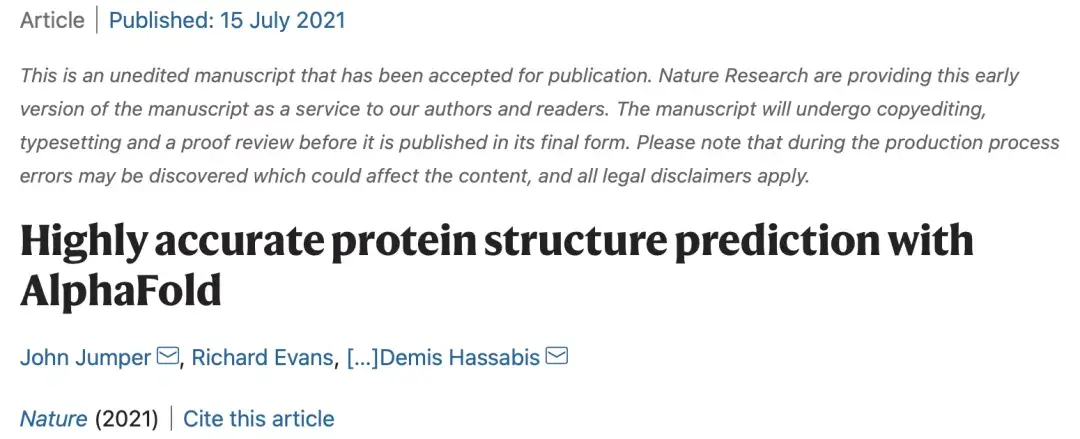Click the 'Published: 15 July 2021' link
This screenshot has height=439, width=1080.
coord(227,20)
